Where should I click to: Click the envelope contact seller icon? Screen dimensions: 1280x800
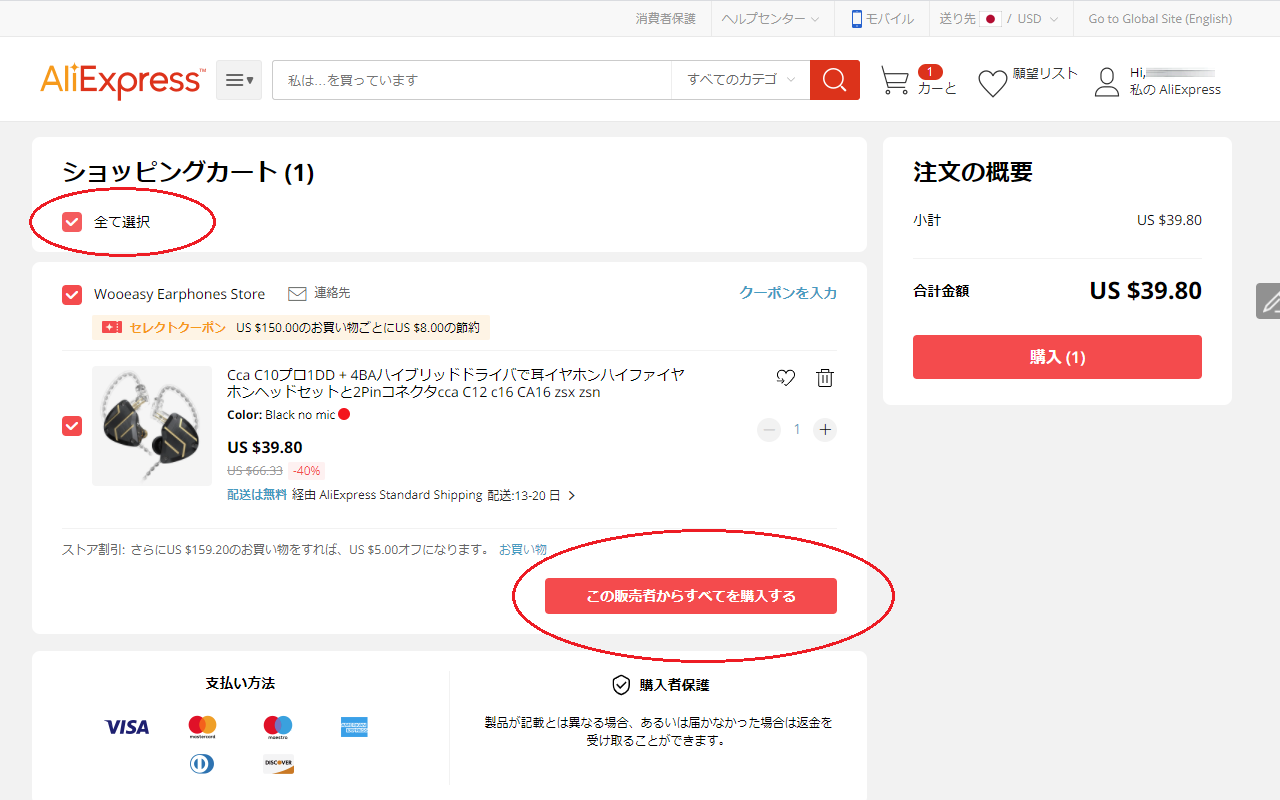pyautogui.click(x=297, y=294)
